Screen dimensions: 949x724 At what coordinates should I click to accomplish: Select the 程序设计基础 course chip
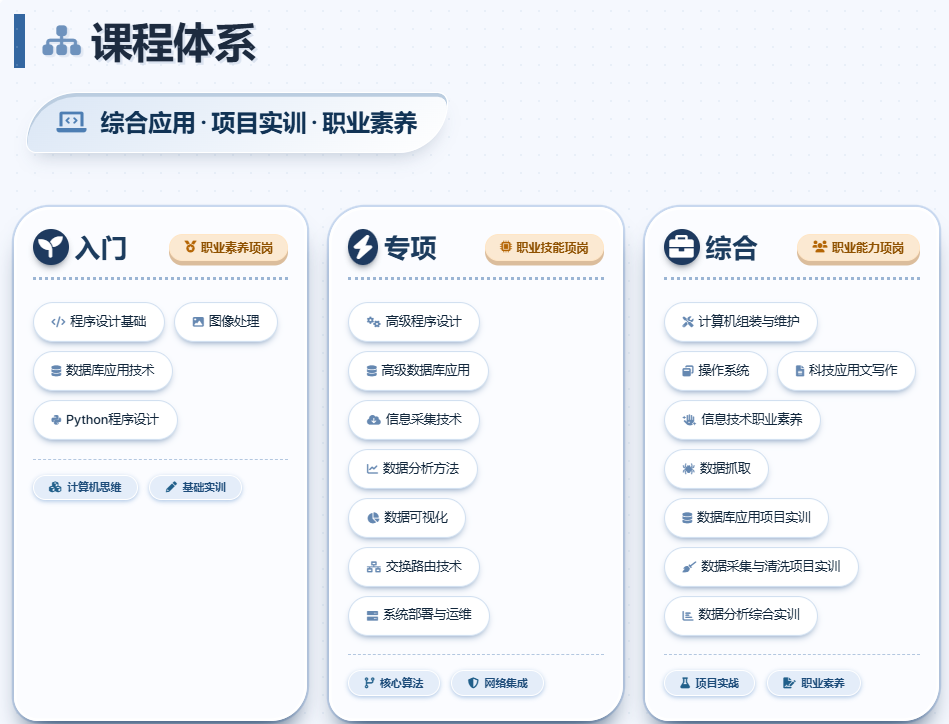point(99,322)
